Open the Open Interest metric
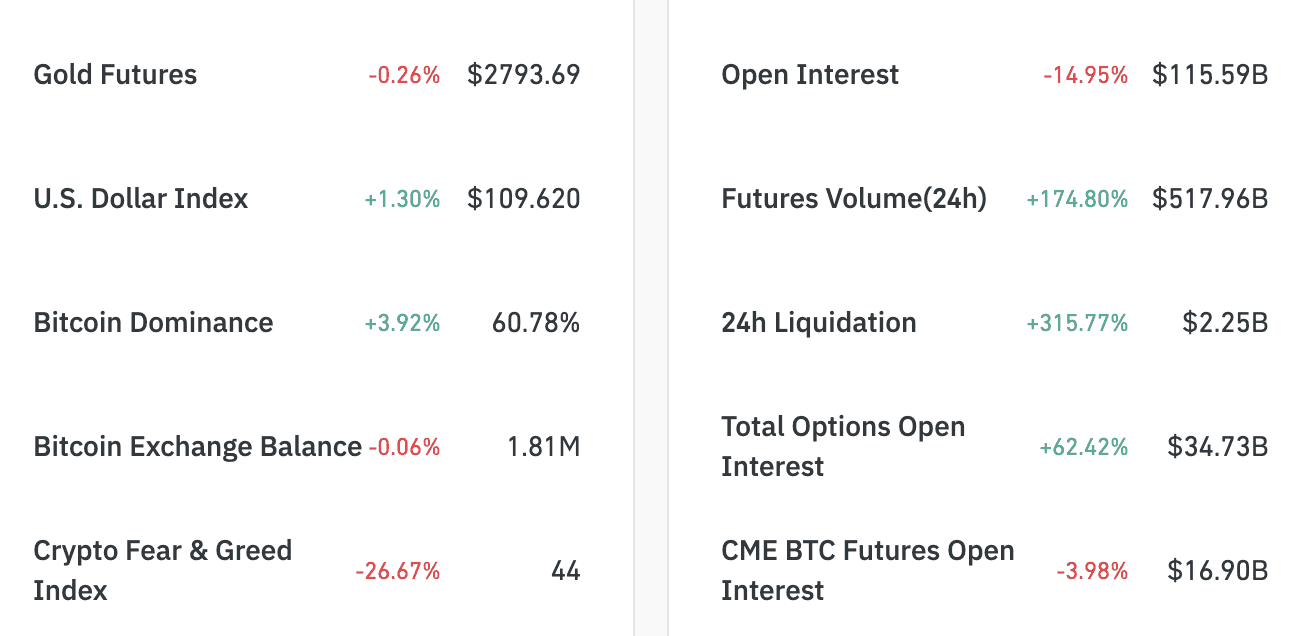This screenshot has height=636, width=1308. pyautogui.click(x=810, y=75)
